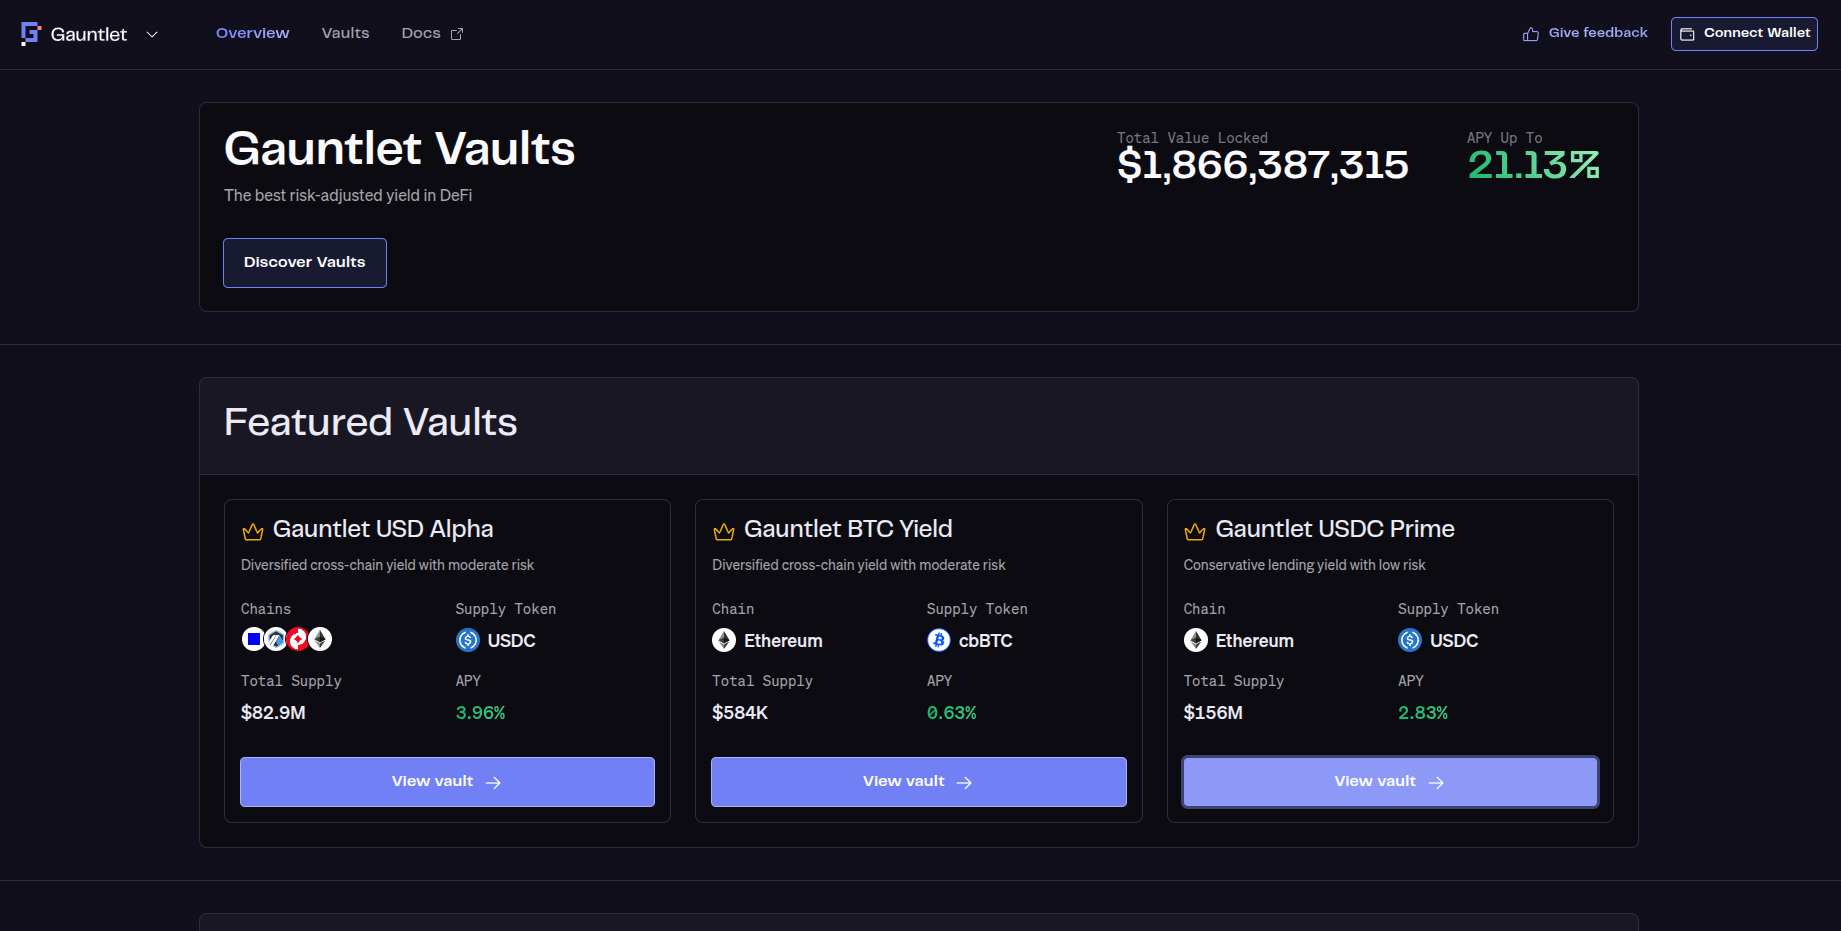Click the crown icon beside Gauntlet BTC Yield
The height and width of the screenshot is (931, 1841).
[724, 531]
